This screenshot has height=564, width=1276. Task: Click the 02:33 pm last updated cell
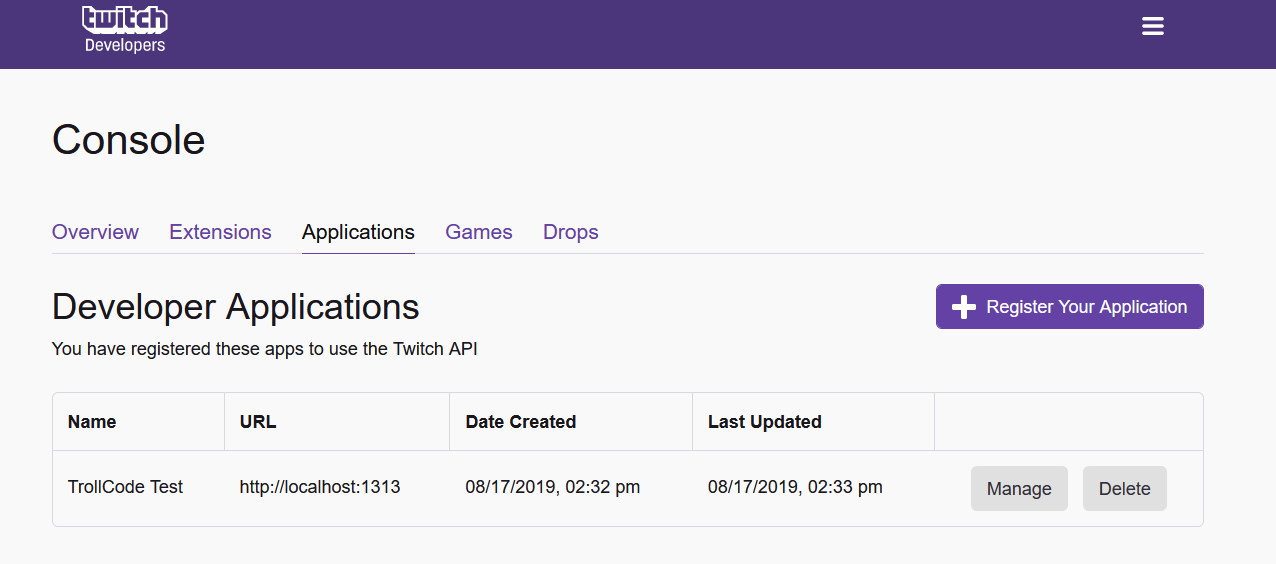point(795,487)
